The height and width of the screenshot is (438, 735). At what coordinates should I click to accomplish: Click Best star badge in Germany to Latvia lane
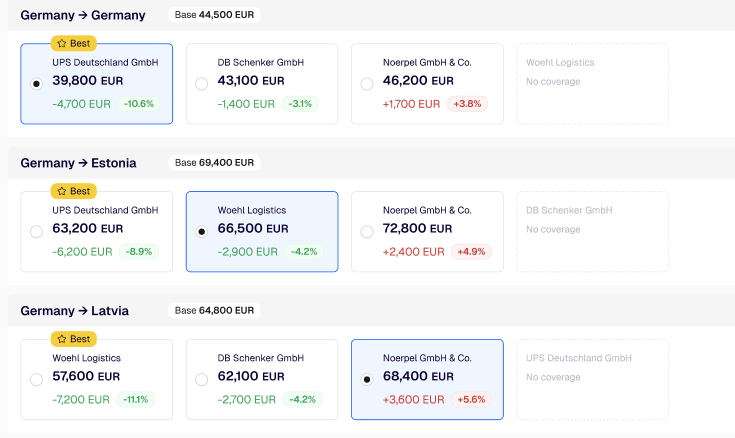74,339
